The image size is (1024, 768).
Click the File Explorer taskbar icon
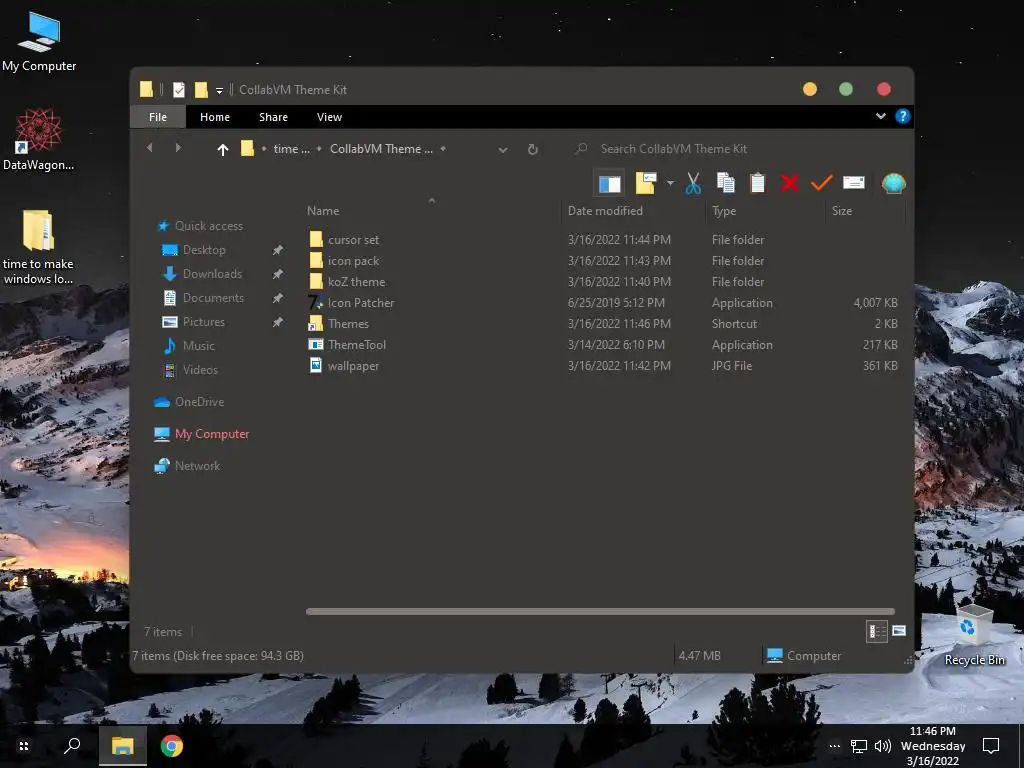click(x=122, y=746)
